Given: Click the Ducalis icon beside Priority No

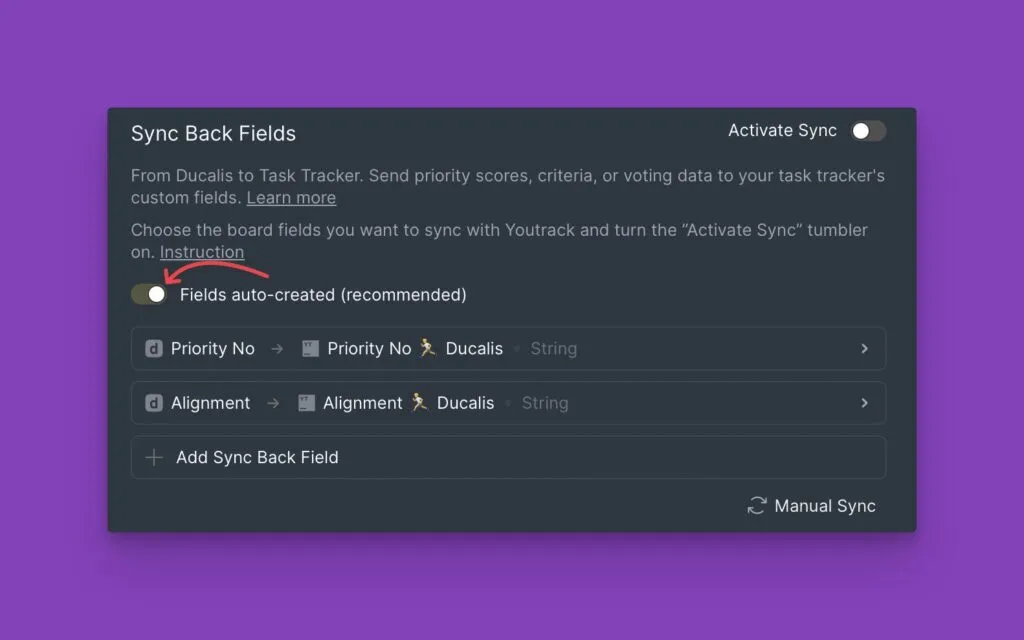Looking at the screenshot, I should (154, 349).
